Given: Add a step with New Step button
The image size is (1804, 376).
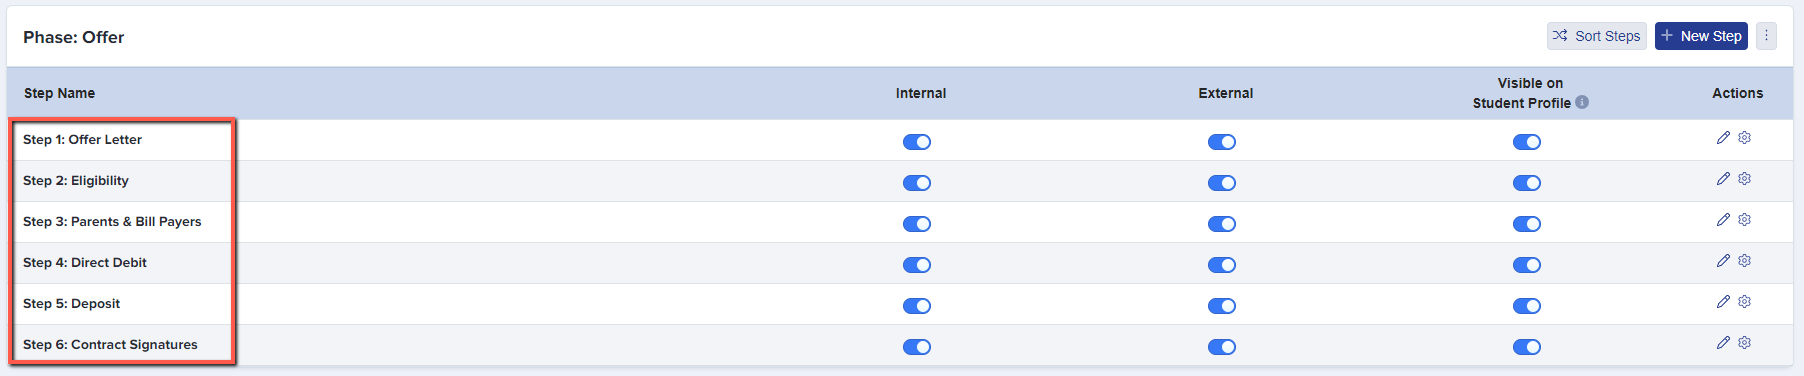Looking at the screenshot, I should (1701, 36).
